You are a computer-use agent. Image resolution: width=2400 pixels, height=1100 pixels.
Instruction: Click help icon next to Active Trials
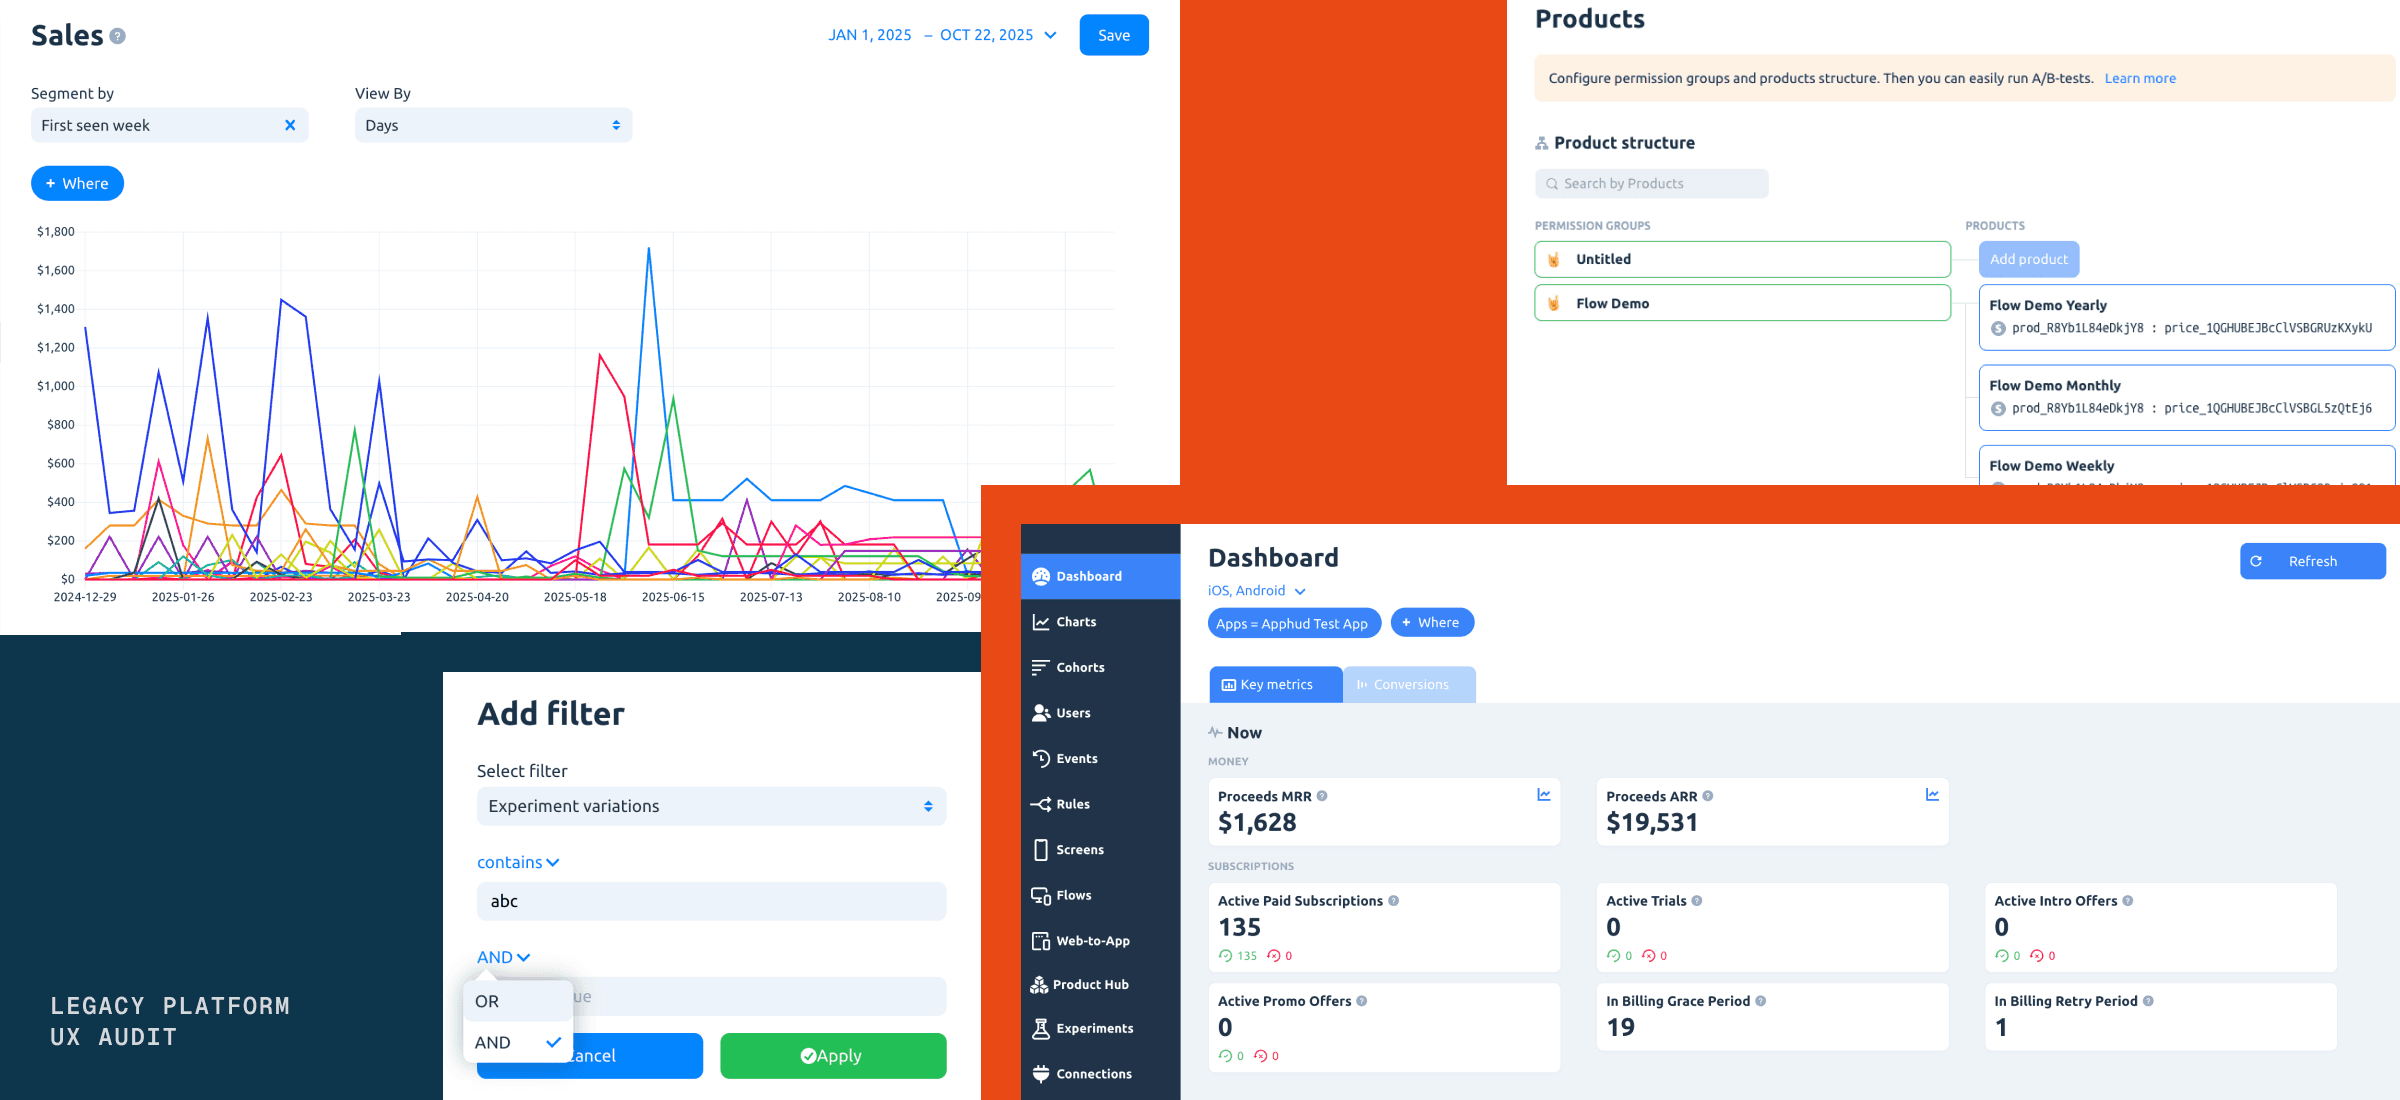pyautogui.click(x=1697, y=901)
